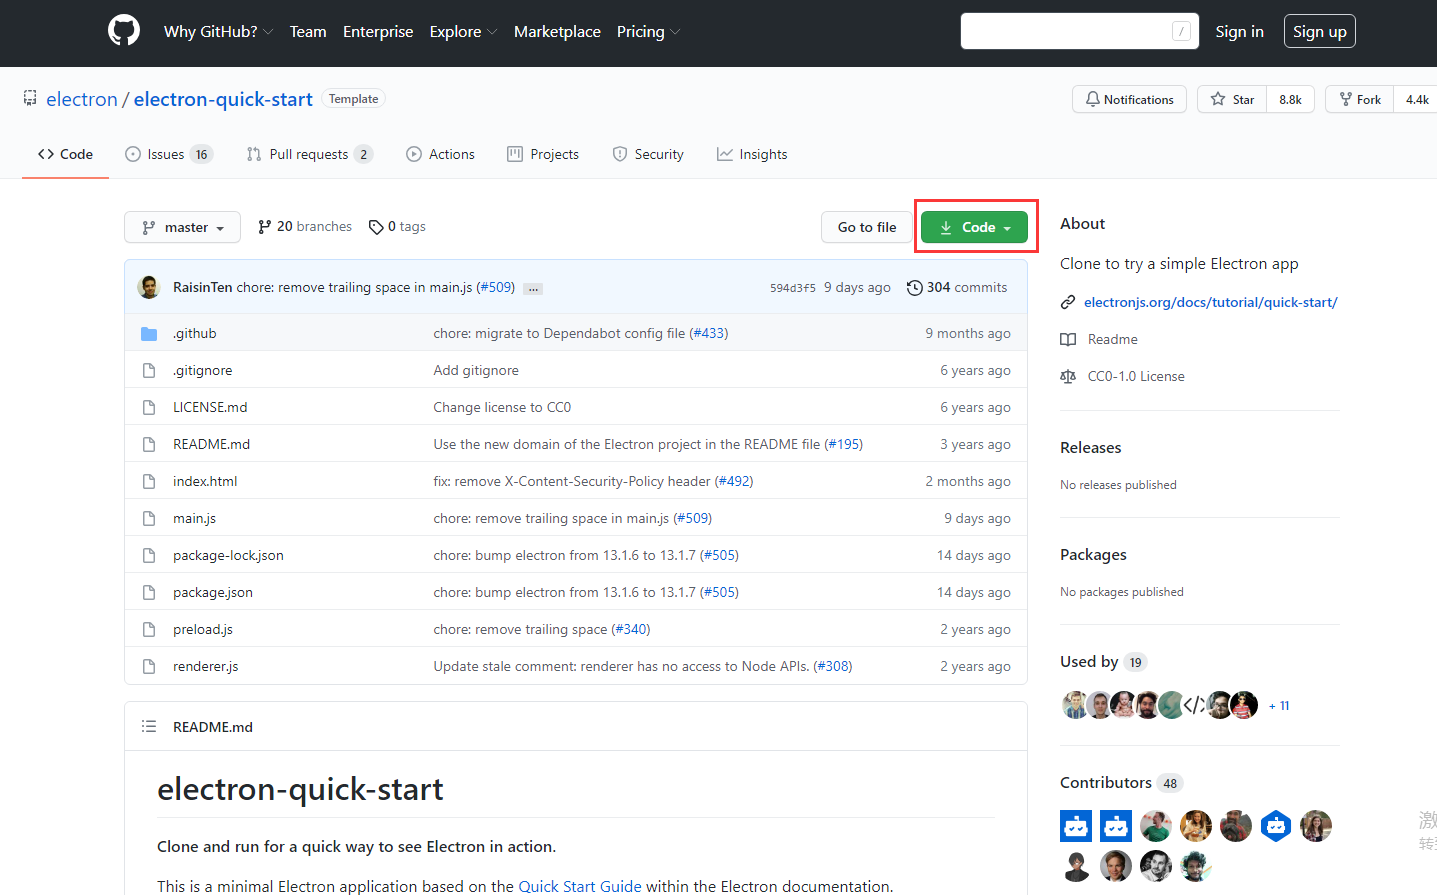Click the Marketplace navigation link
Image resolution: width=1437 pixels, height=895 pixels.
coord(557,31)
